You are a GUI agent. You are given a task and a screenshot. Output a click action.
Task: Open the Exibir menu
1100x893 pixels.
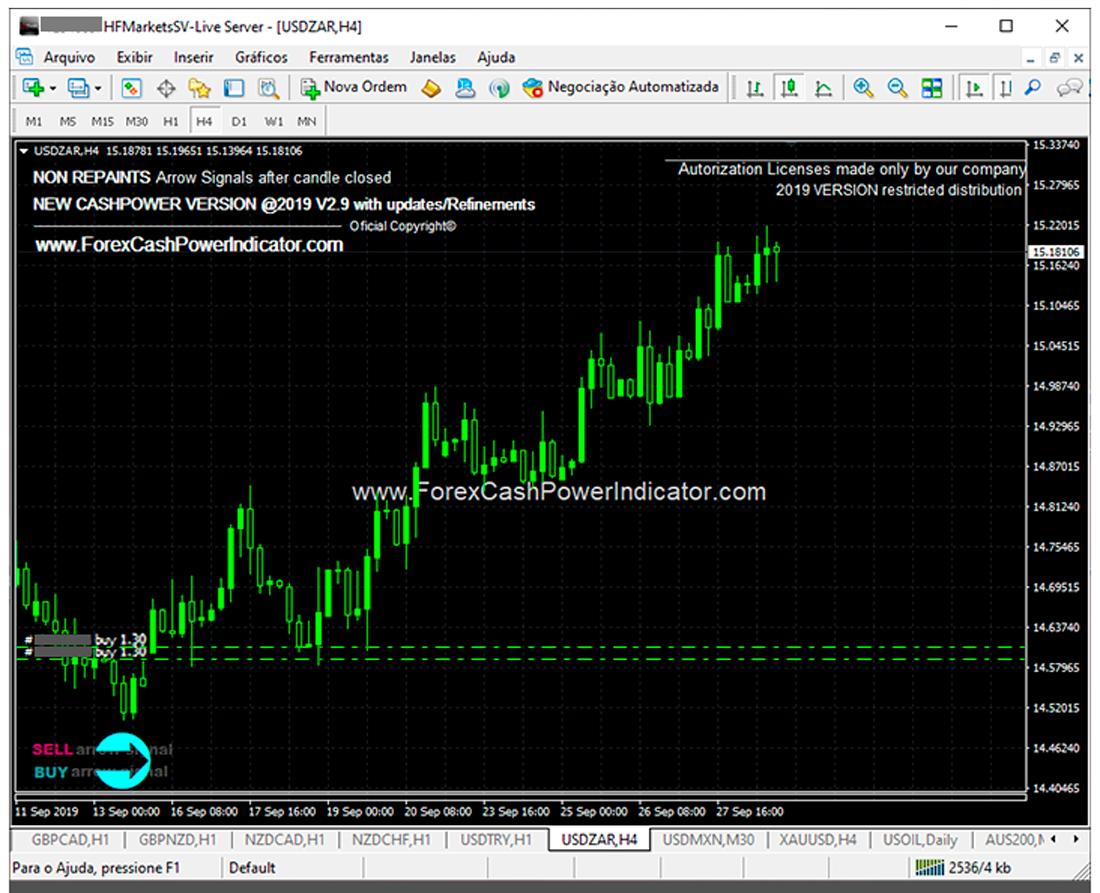tap(134, 58)
